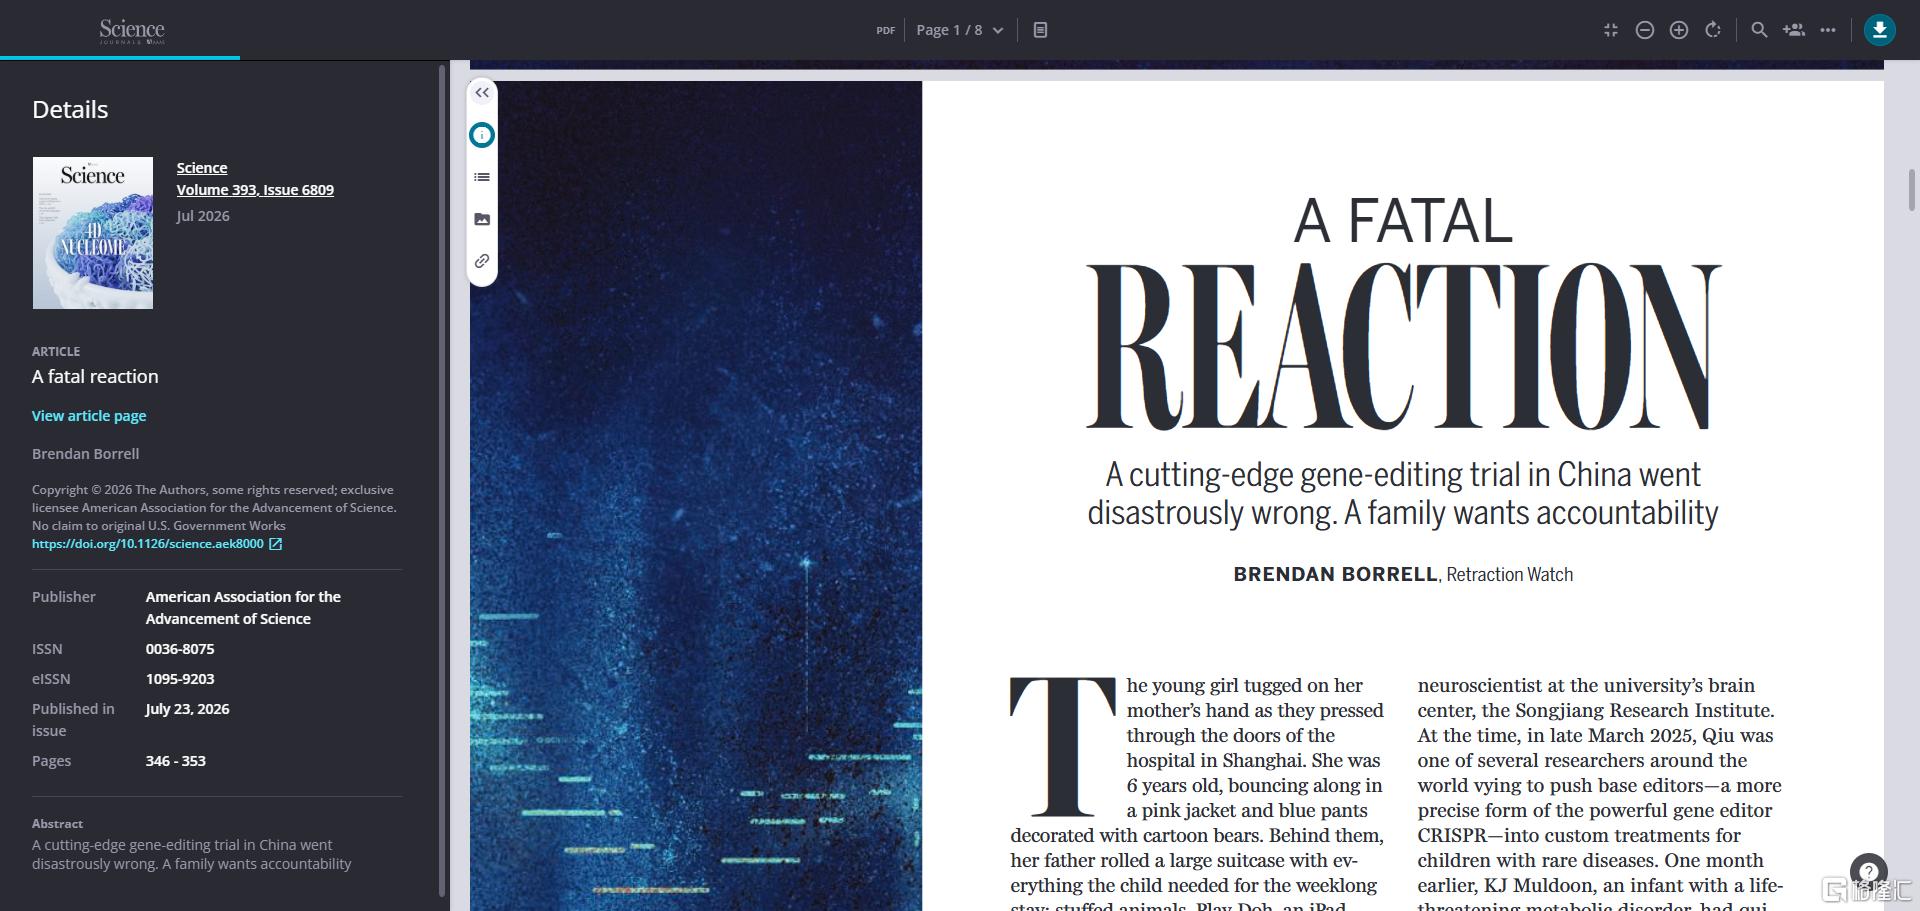Open the Science journal link
This screenshot has height=911, width=1920.
tap(202, 168)
